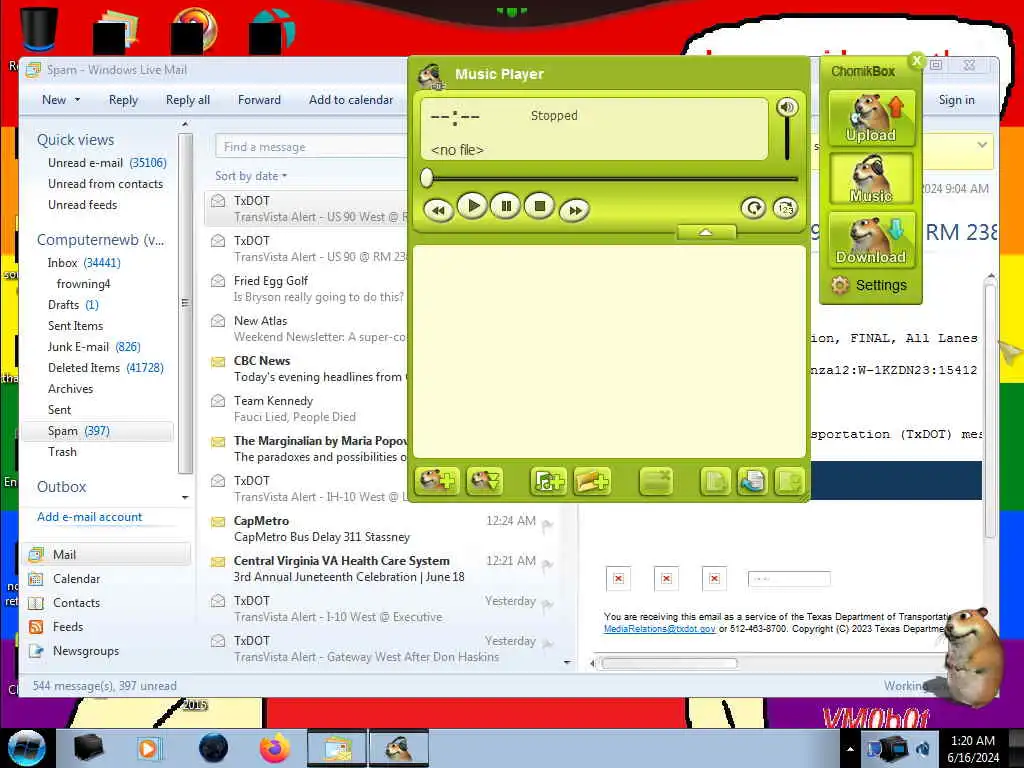Open Download in ChomikBox panel
The width and height of the screenshot is (1024, 768).
871,240
